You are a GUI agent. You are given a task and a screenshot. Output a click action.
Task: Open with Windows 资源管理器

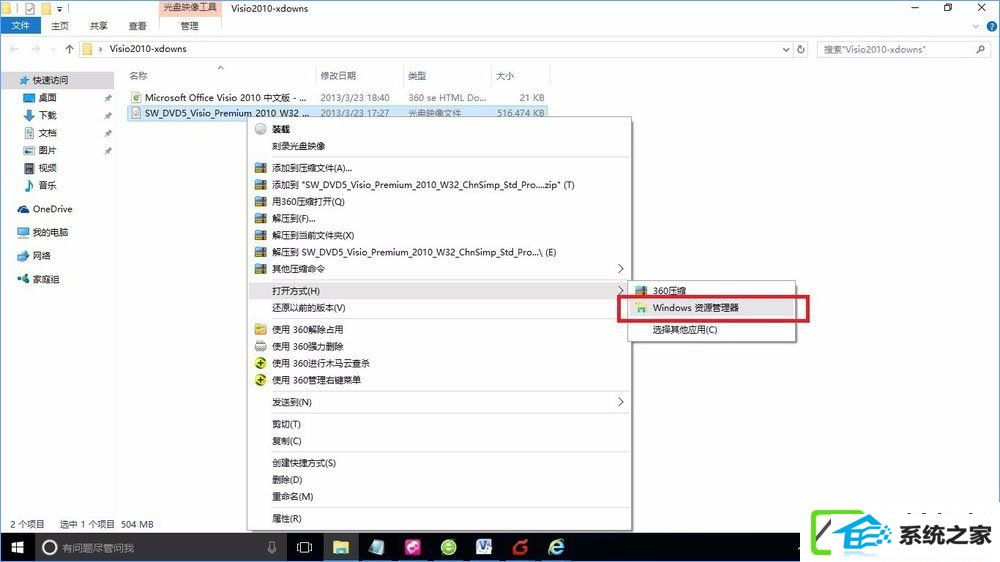[x=695, y=307]
